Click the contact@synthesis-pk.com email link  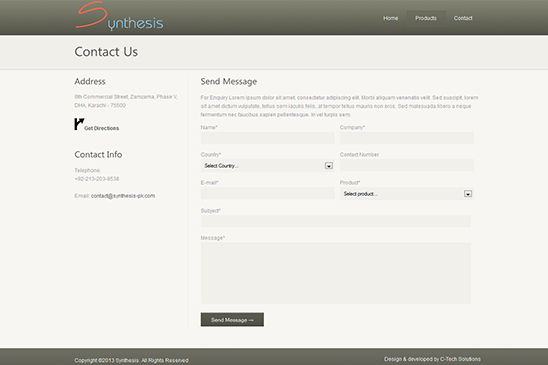[123, 196]
